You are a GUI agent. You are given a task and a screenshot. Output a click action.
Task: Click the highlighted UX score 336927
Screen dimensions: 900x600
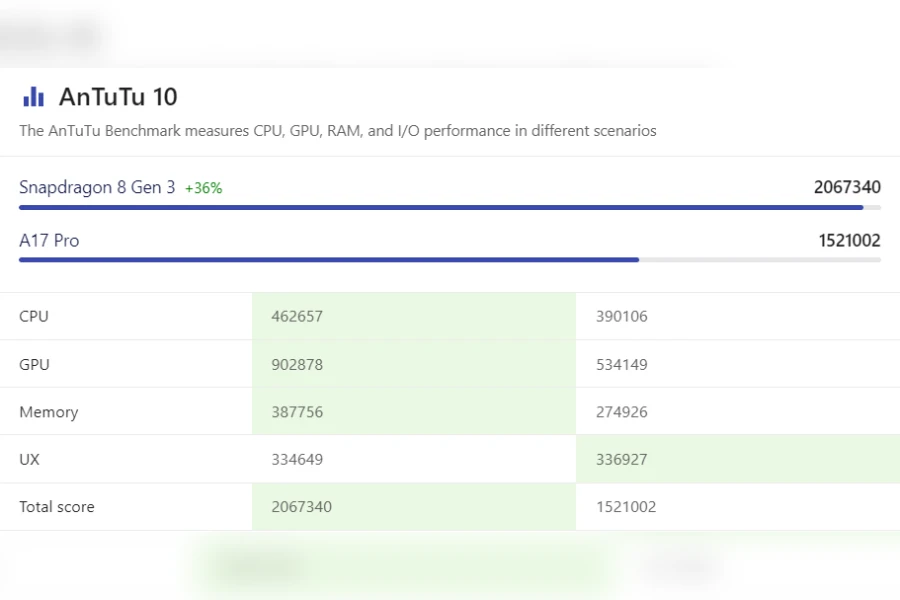click(622, 459)
